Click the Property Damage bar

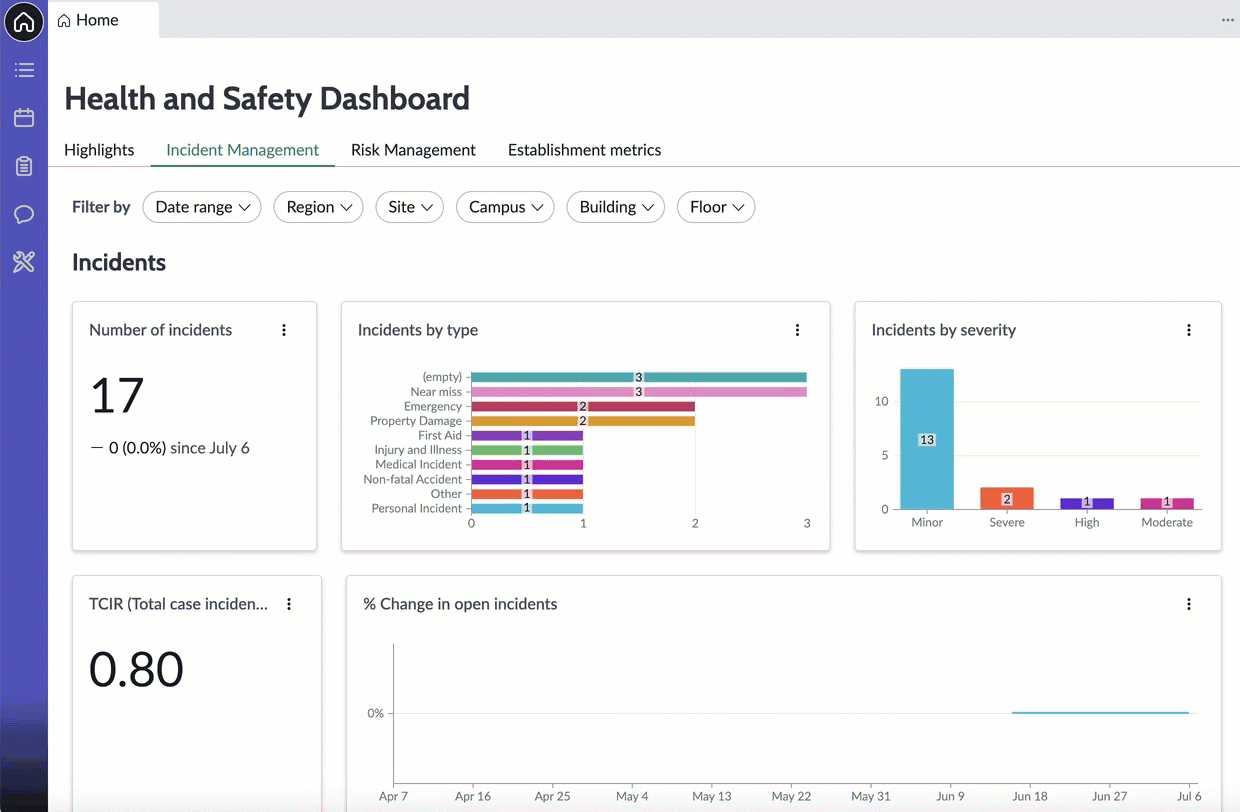coord(583,421)
